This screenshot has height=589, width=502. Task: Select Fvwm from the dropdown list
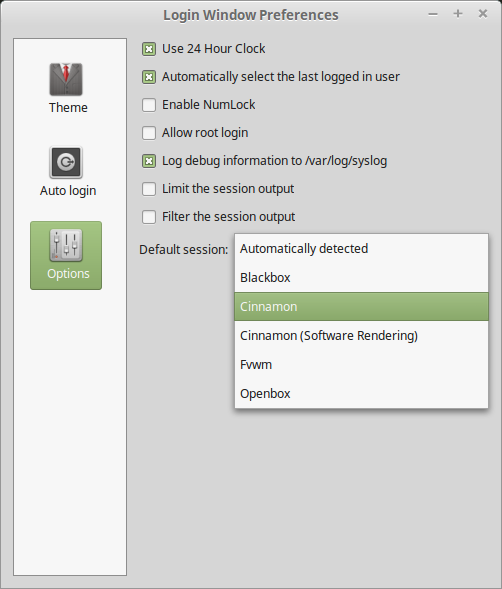click(361, 364)
